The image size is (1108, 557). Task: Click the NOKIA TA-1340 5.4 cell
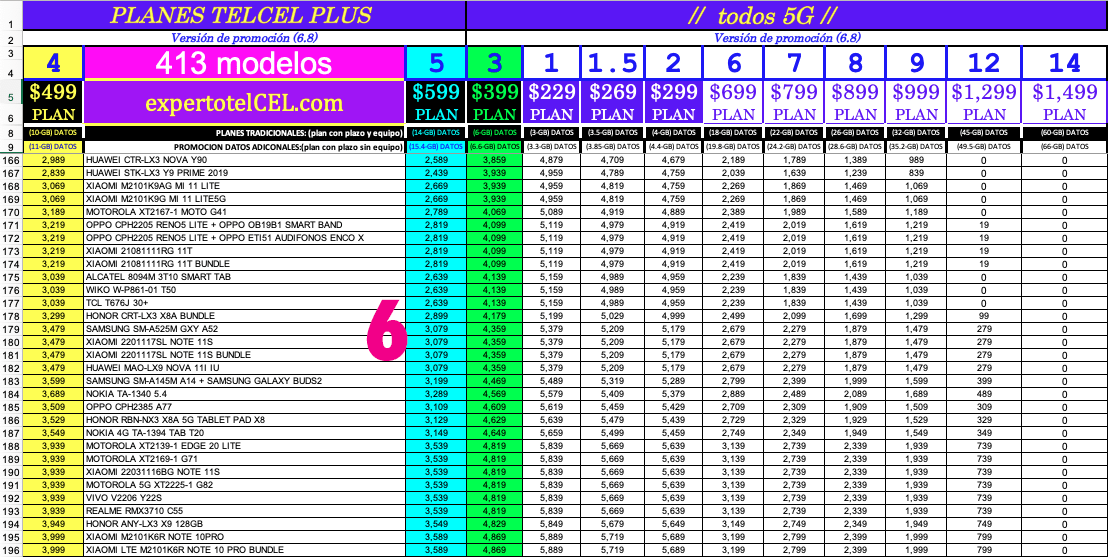coord(244,394)
